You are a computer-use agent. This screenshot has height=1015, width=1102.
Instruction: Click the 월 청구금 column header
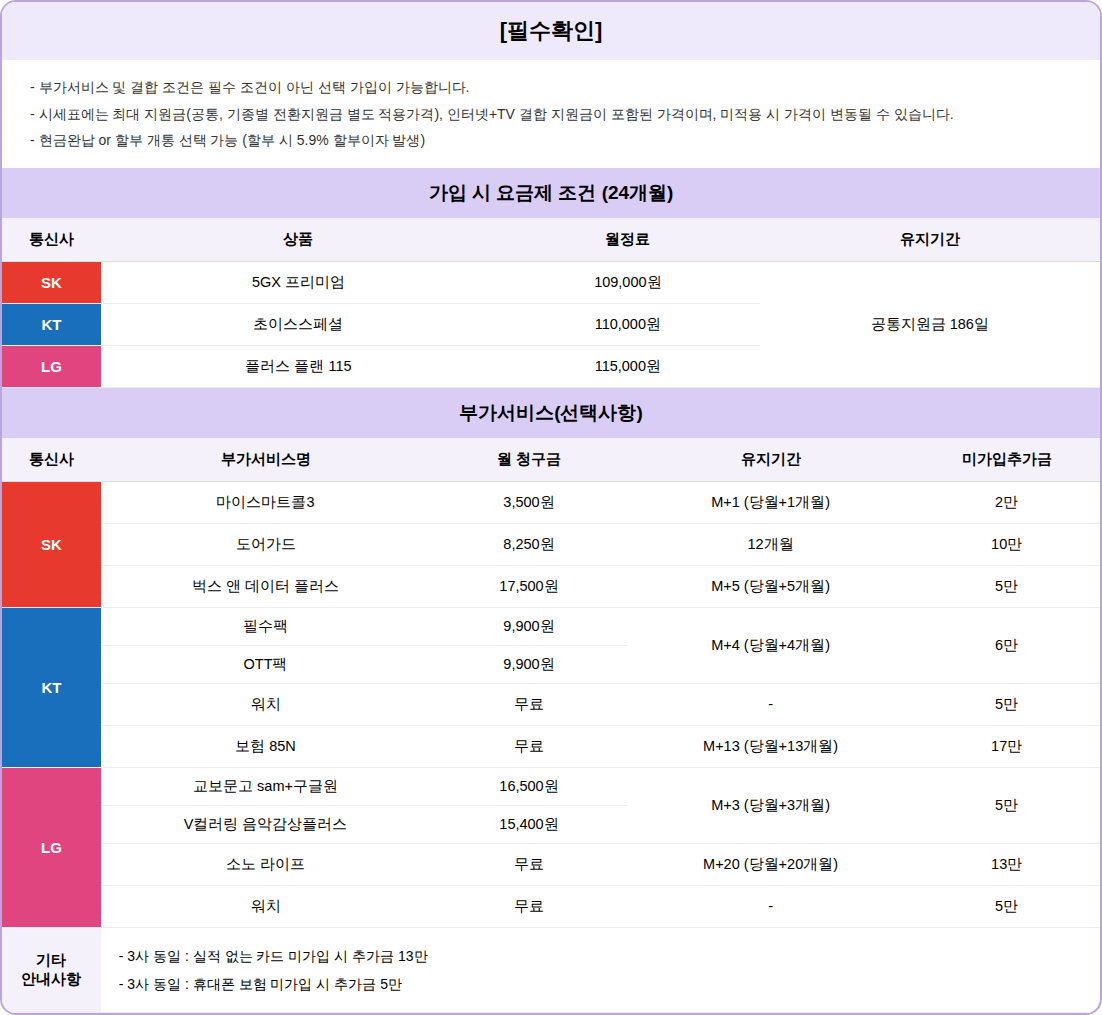click(529, 460)
